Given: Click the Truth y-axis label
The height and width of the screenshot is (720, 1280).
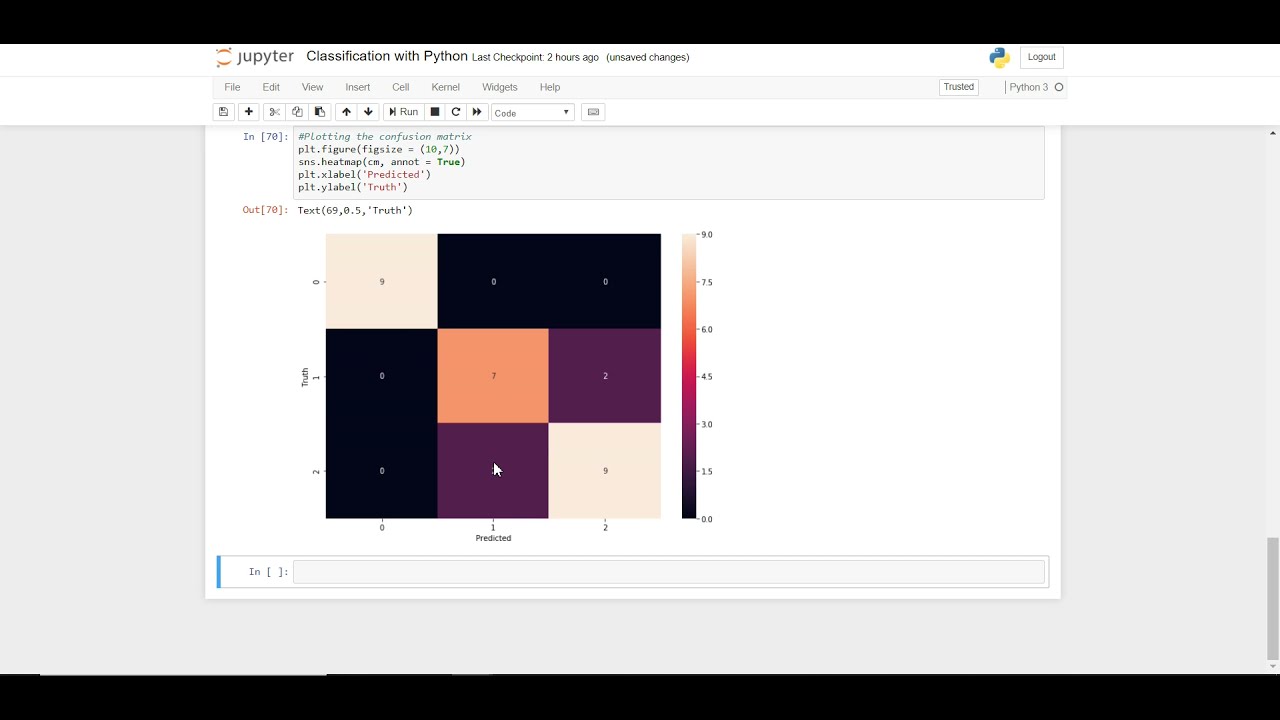Looking at the screenshot, I should tap(305, 377).
